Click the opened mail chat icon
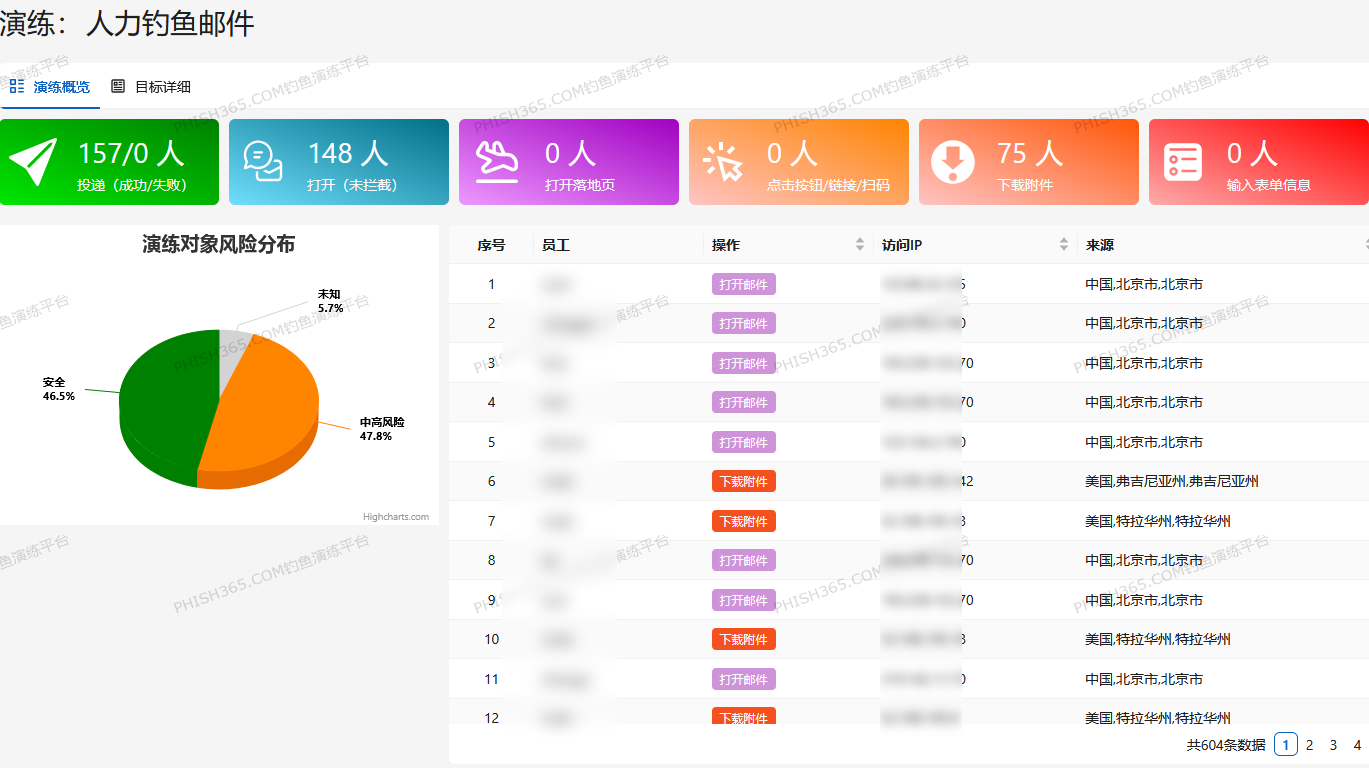Screen dimensions: 1369x768 click(x=263, y=162)
